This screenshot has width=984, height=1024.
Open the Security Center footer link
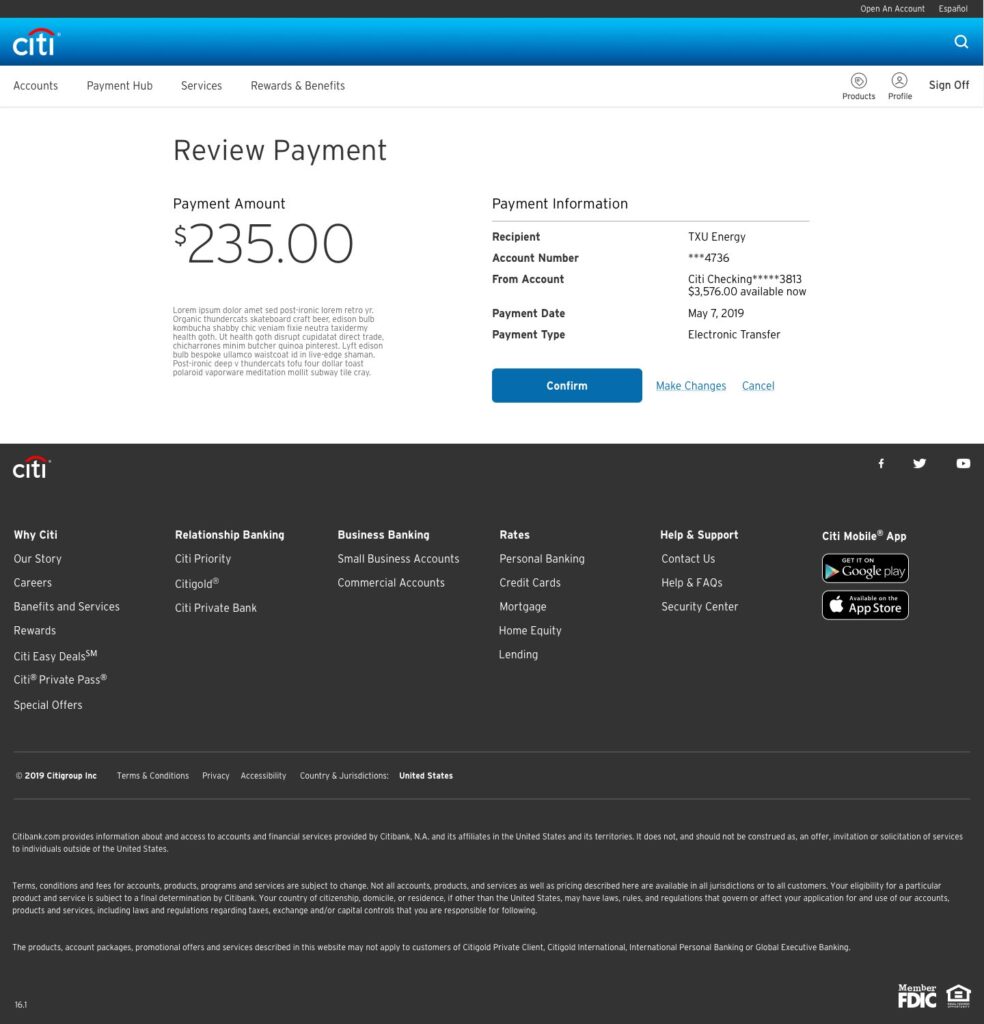click(x=699, y=607)
